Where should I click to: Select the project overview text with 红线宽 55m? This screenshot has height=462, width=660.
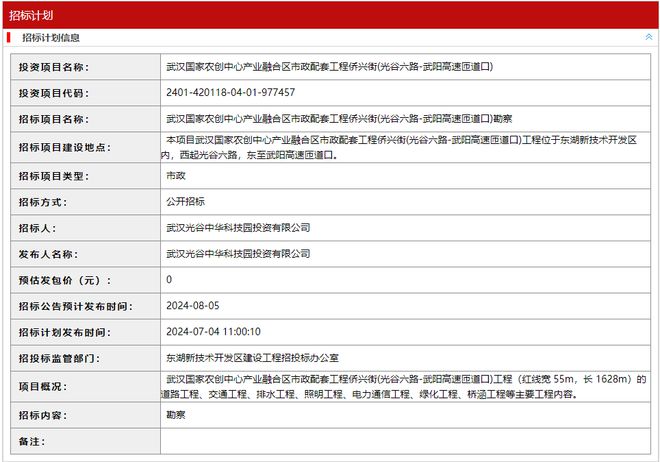pos(404,387)
